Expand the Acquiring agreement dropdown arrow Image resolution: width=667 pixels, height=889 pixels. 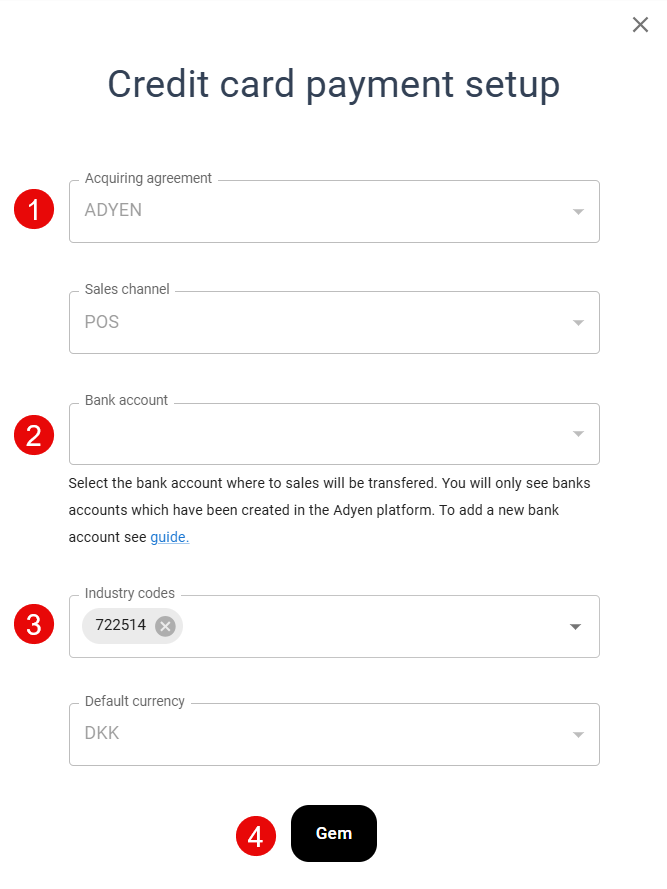click(x=577, y=212)
